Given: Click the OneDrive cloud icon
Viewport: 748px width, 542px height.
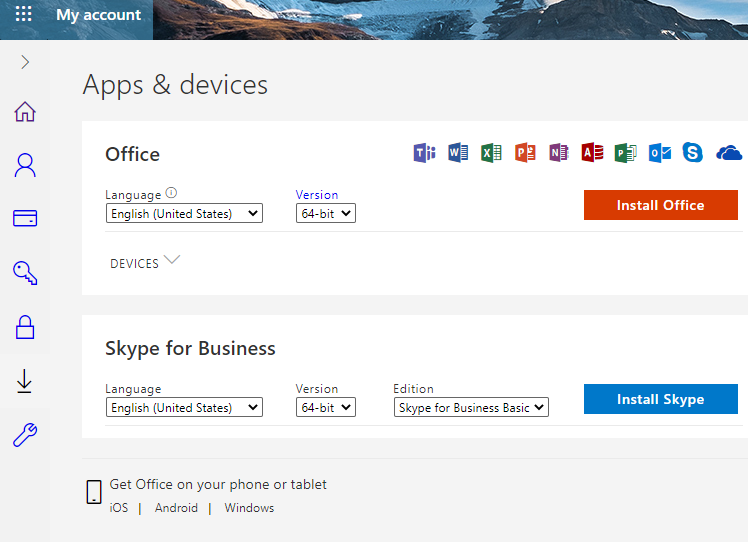Looking at the screenshot, I should (x=729, y=153).
